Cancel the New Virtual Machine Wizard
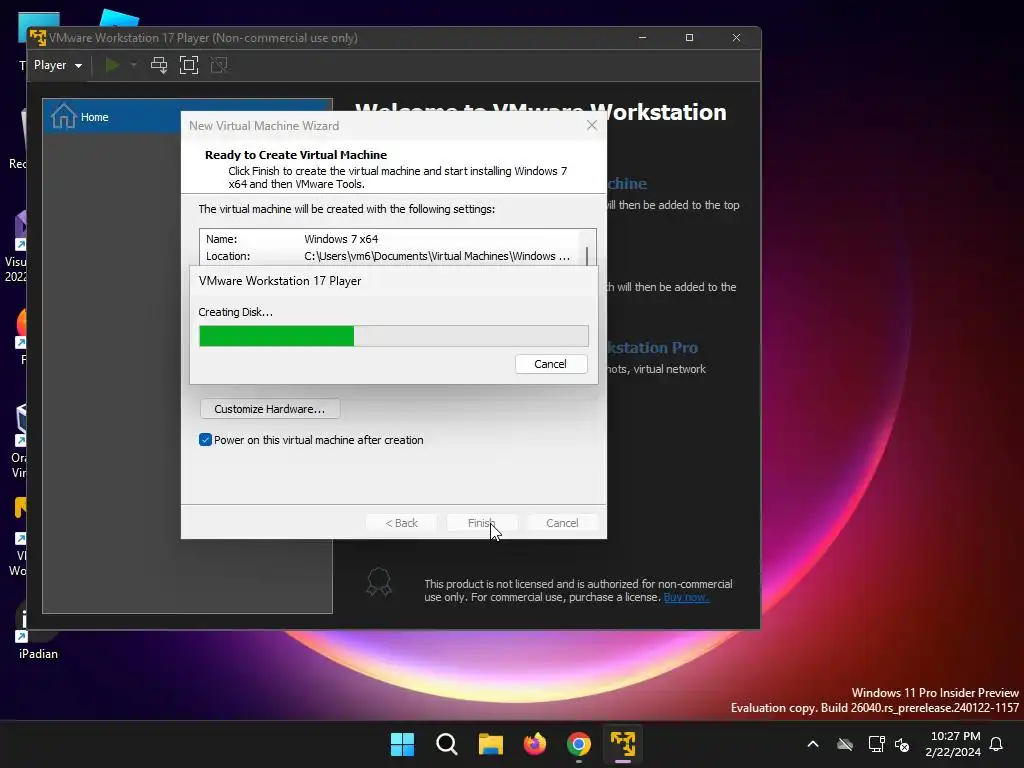The image size is (1024, 768). (x=562, y=523)
